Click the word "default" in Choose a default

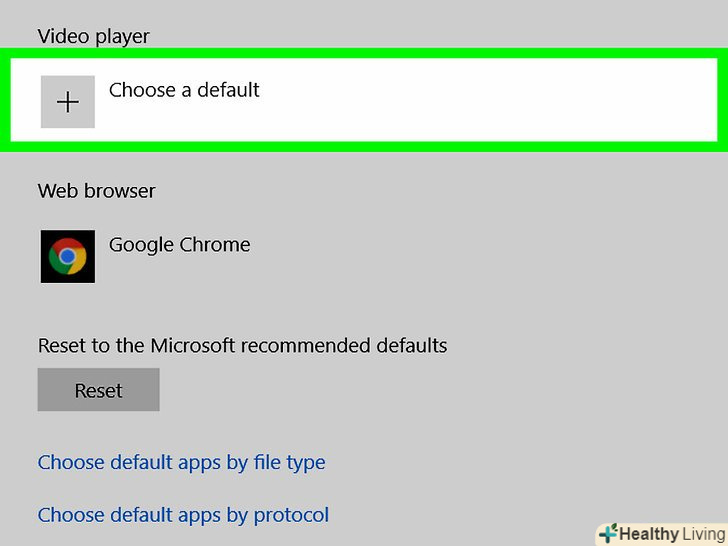pos(226,90)
